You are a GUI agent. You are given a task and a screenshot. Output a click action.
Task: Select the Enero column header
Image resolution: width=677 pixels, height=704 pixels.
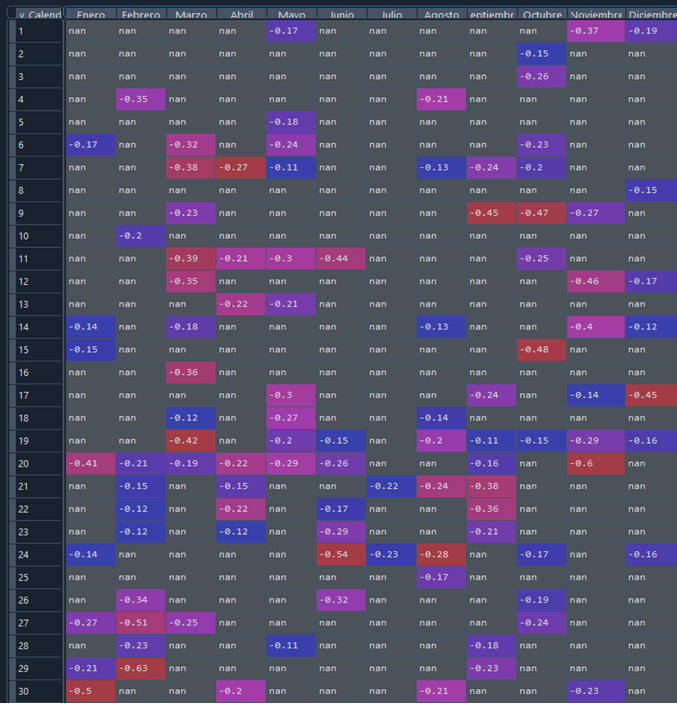tap(91, 13)
